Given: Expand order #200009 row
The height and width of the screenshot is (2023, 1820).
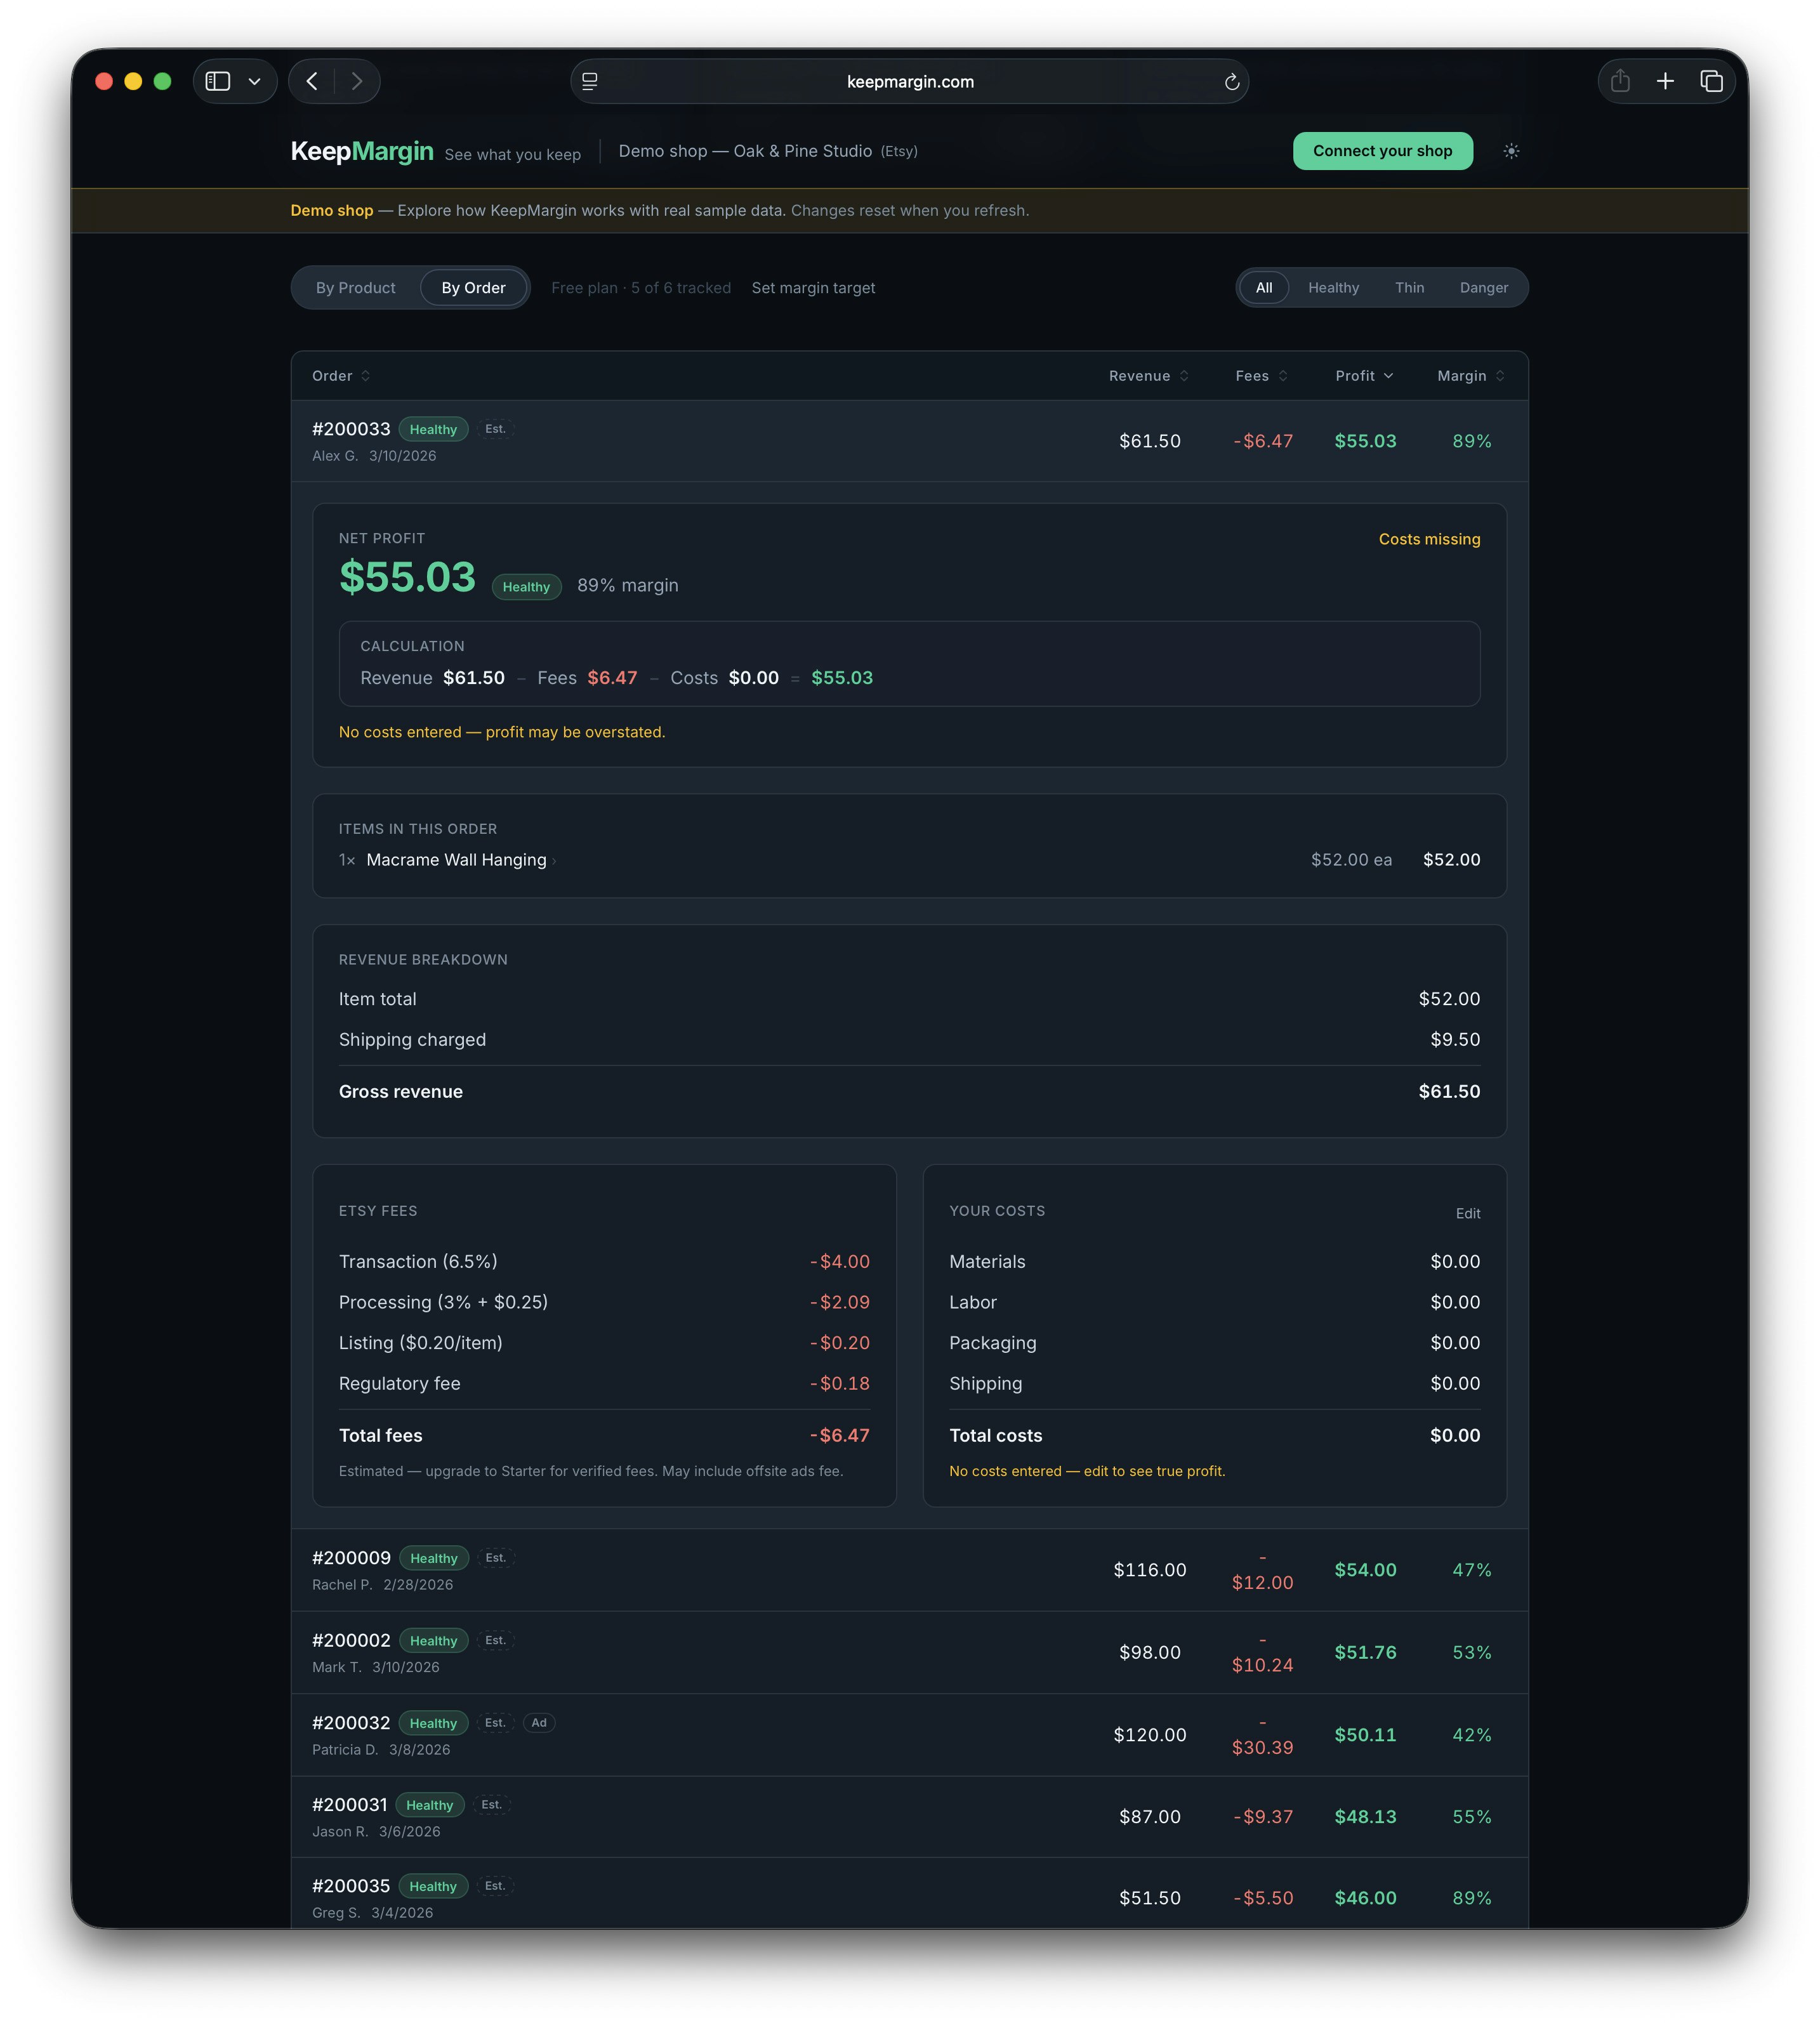Looking at the screenshot, I should (909, 1570).
